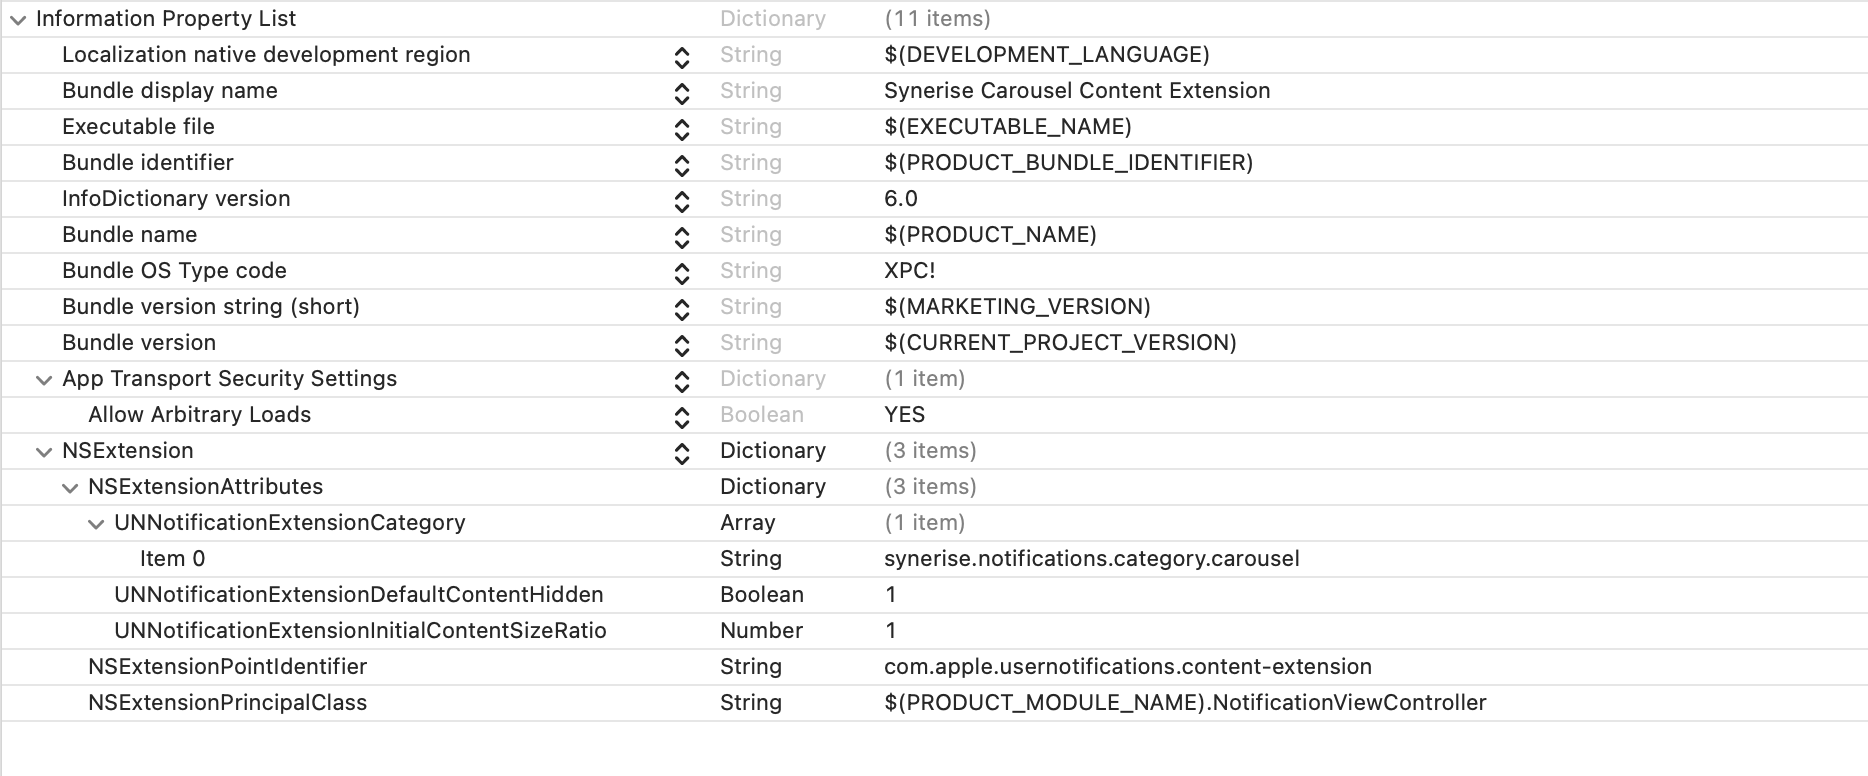
Task: Open key stepper for InfoDictionary version
Action: [682, 202]
